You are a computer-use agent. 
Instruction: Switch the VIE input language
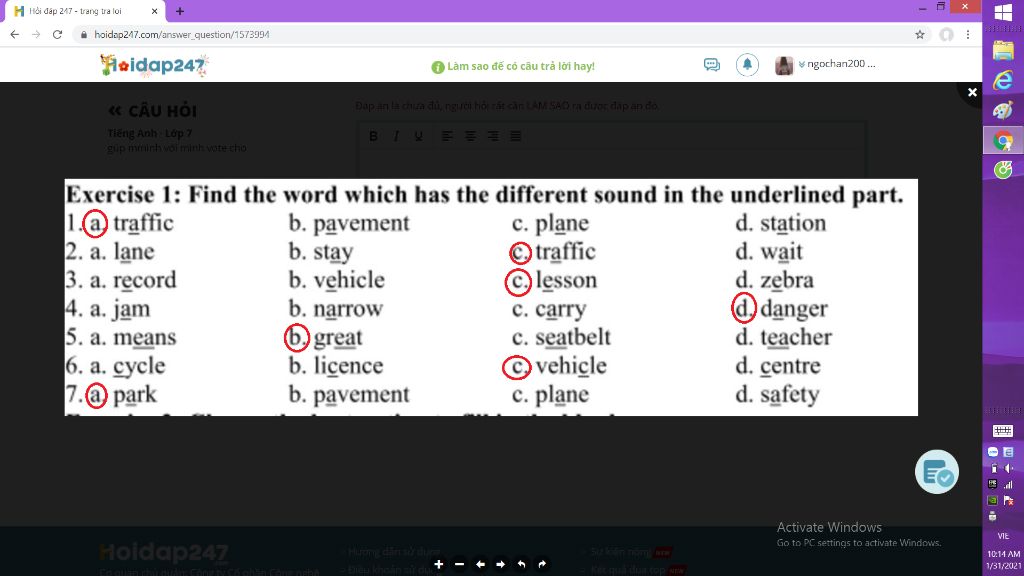point(1003,536)
